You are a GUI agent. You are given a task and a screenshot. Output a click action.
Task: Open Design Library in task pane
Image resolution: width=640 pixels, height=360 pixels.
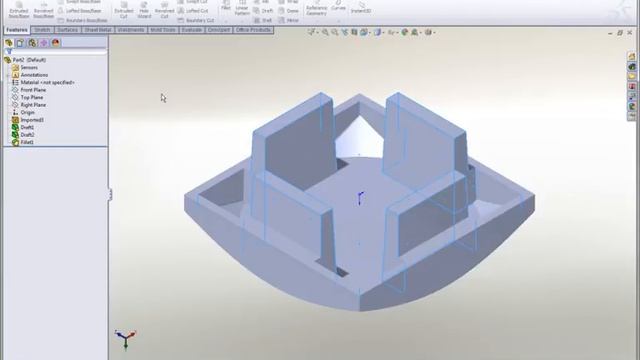632,67
